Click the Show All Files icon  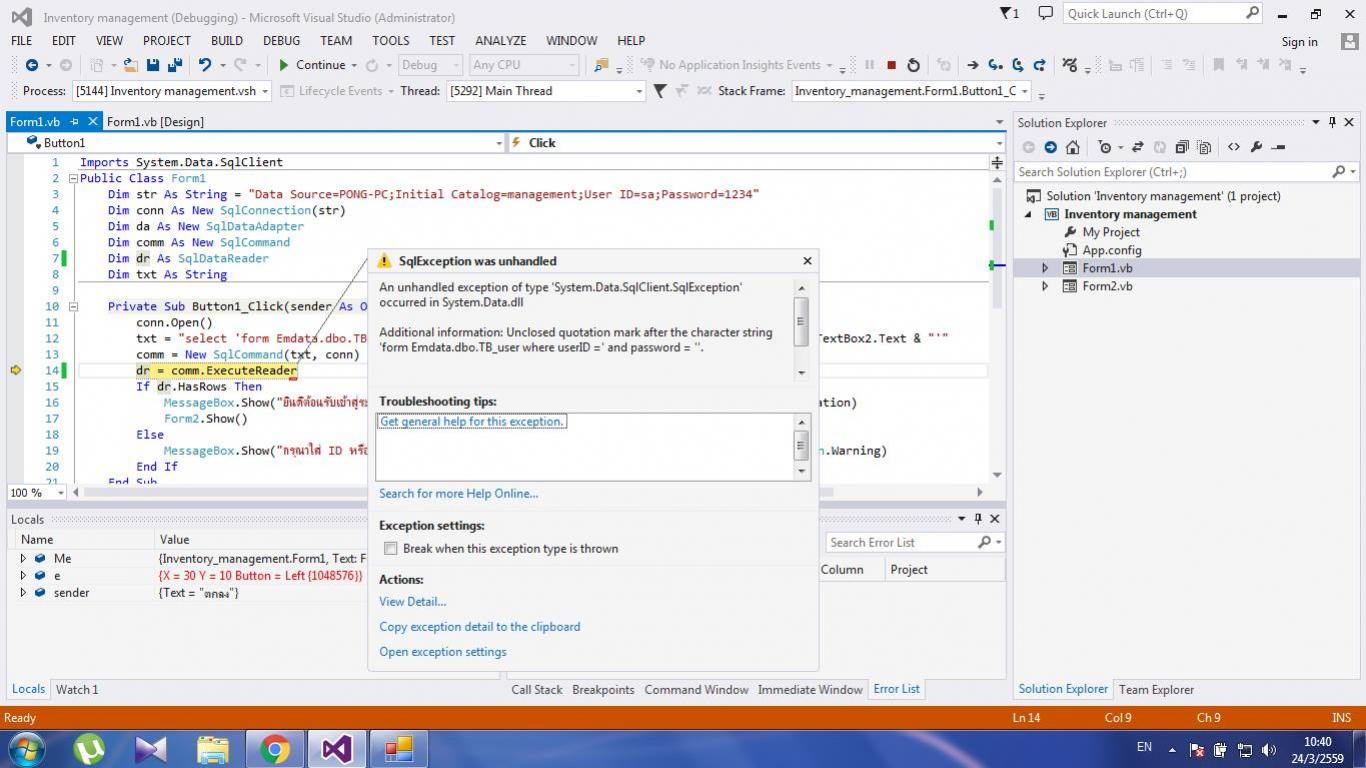click(x=1204, y=147)
